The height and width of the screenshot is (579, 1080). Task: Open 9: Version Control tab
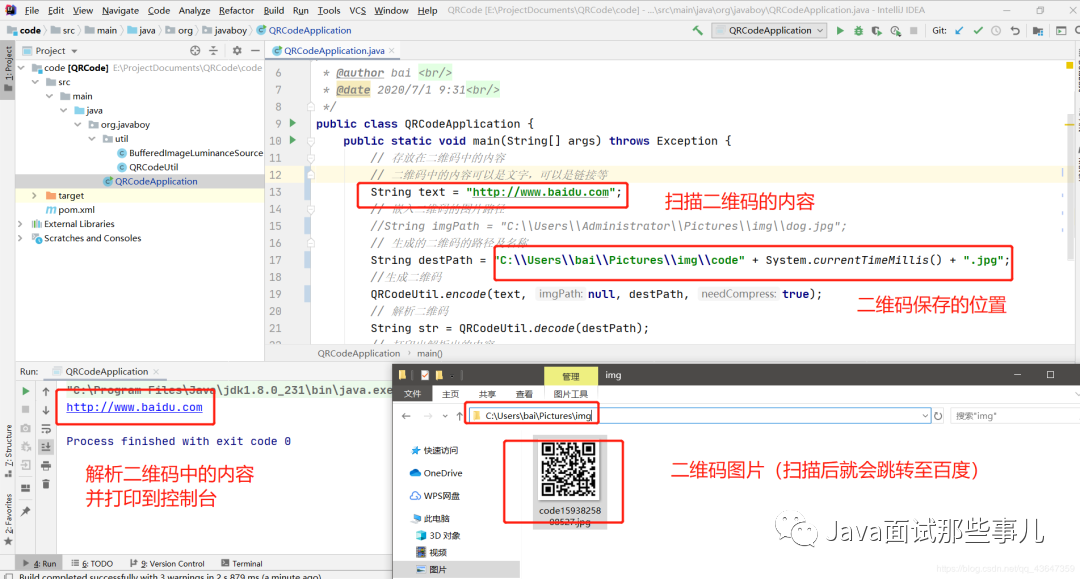point(167,563)
